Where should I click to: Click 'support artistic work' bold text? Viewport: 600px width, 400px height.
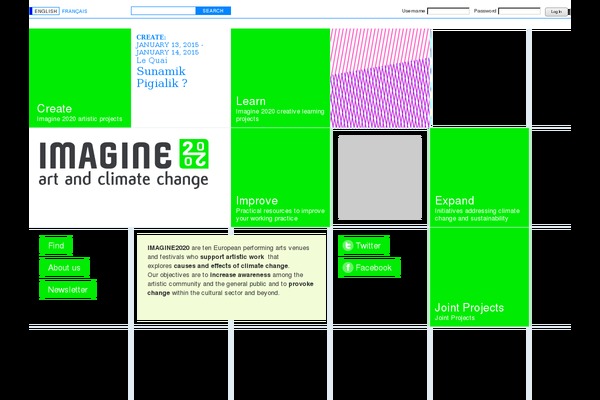pyautogui.click(x=232, y=257)
